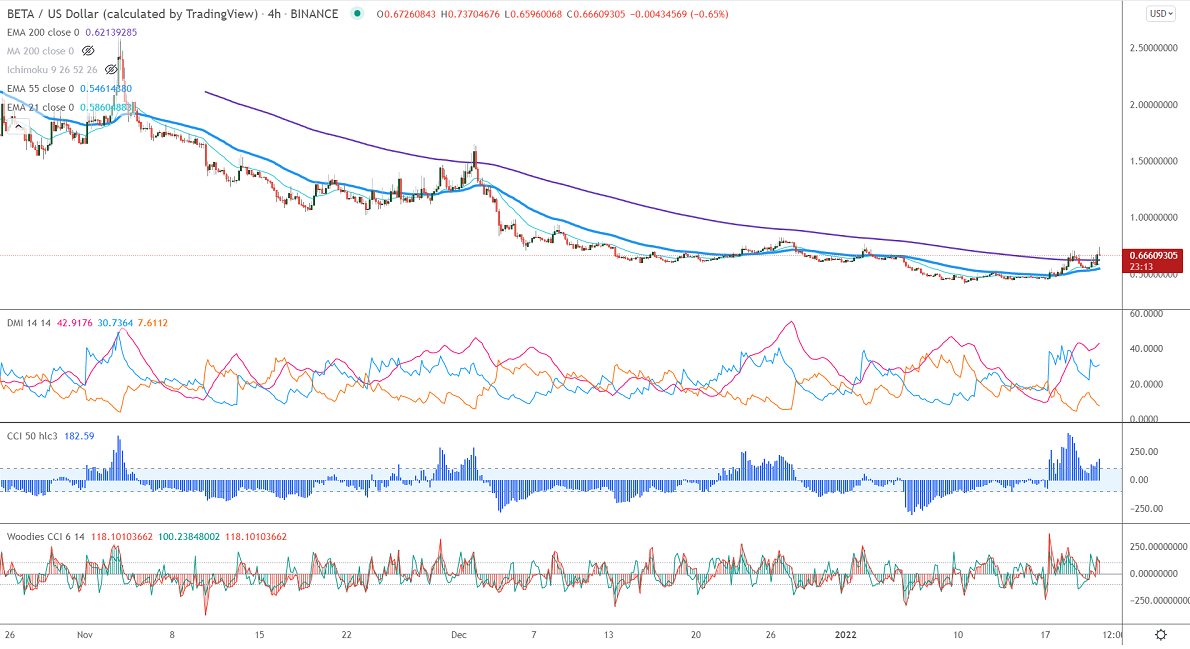1190x649 pixels.
Task: Click the 17 date label on time axis
Action: pos(1045,635)
